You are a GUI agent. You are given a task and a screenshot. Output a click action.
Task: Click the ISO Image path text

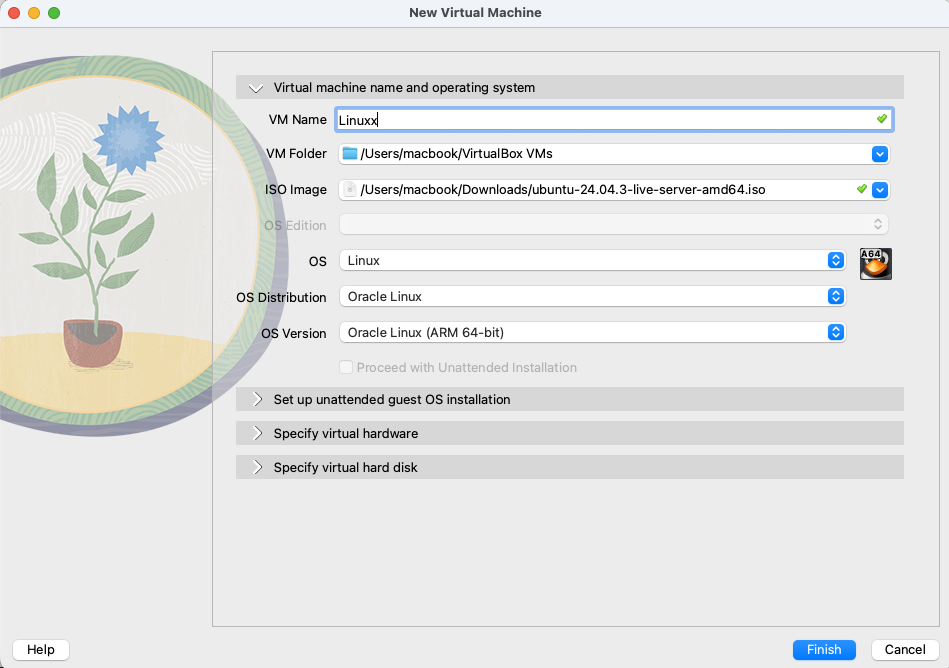pos(563,189)
